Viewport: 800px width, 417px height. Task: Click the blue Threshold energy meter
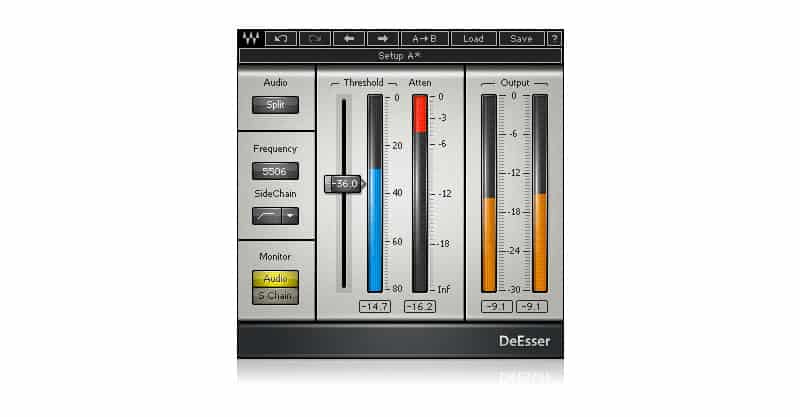click(x=375, y=193)
